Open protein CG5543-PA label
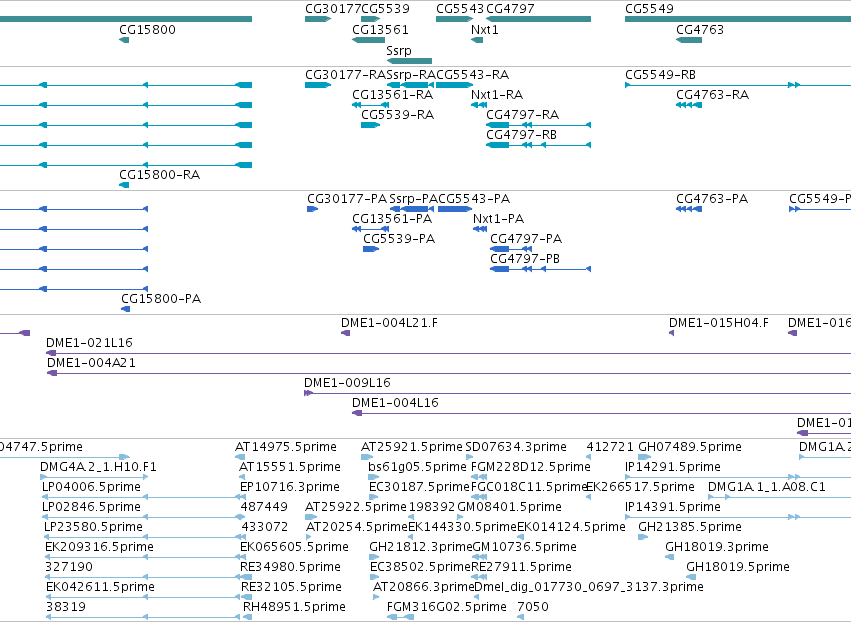851x622 pixels. pos(474,199)
